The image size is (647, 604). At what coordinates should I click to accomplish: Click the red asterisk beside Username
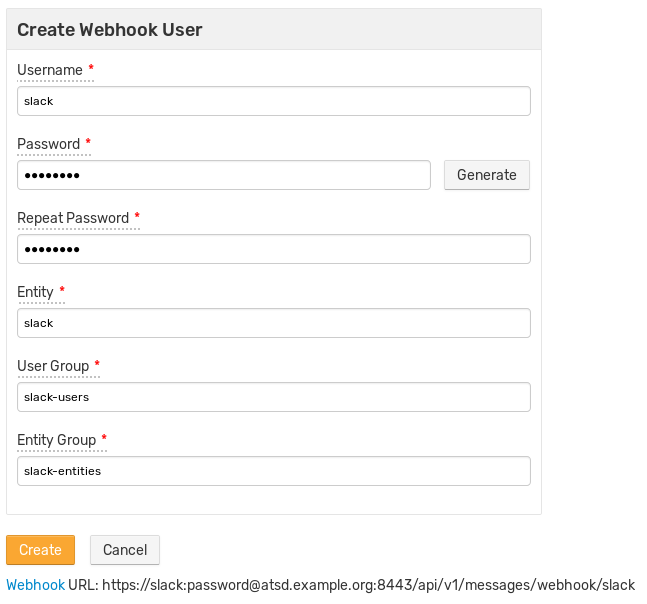[91, 67]
